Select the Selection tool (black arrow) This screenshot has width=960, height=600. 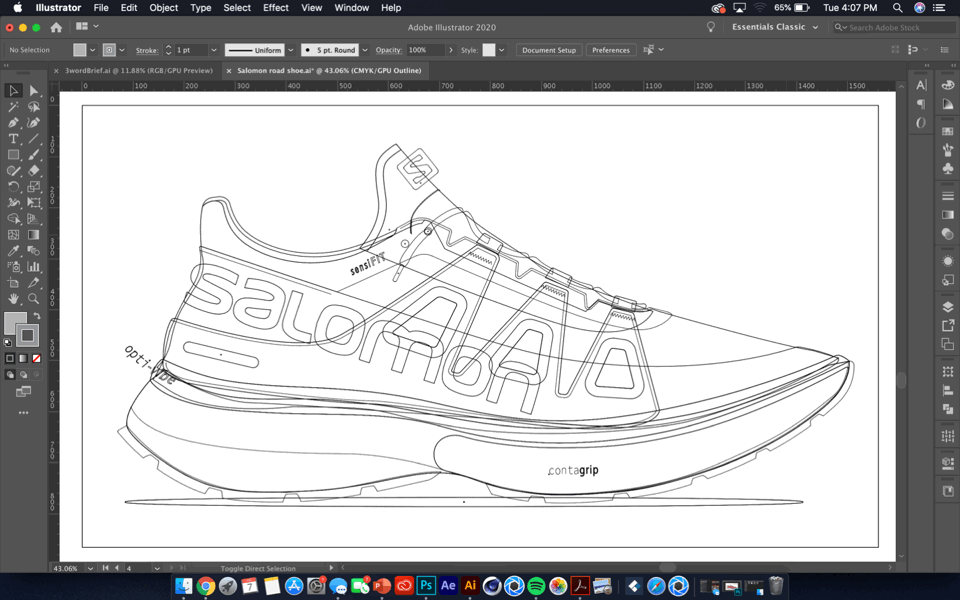(x=13, y=91)
